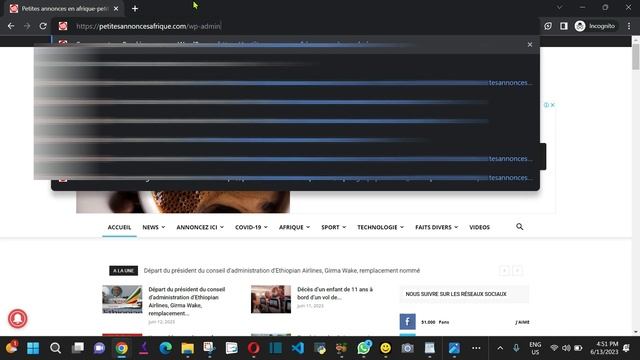This screenshot has width=640, height=360.
Task: Open the clock showing 4:51 PM
Action: [x=604, y=348]
